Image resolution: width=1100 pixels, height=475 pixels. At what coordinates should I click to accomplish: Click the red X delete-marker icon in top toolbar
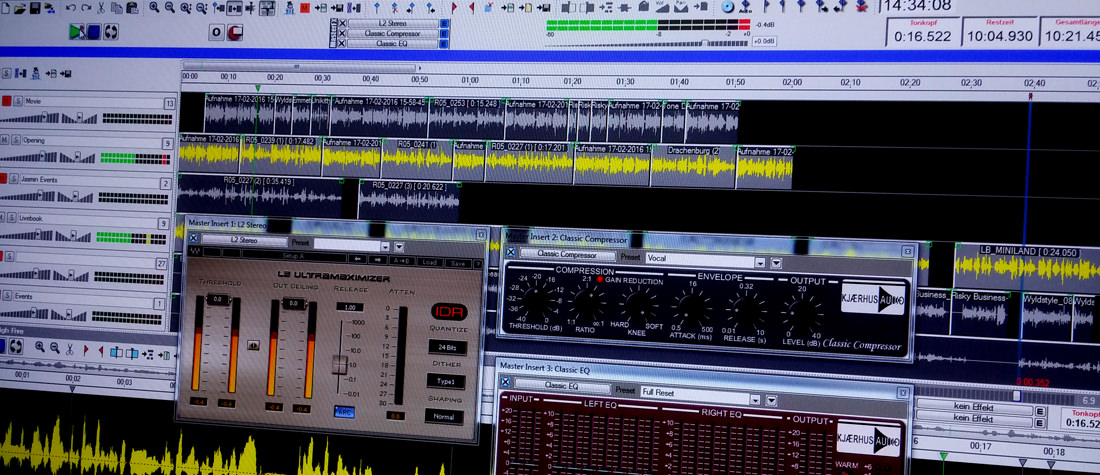pos(861,7)
